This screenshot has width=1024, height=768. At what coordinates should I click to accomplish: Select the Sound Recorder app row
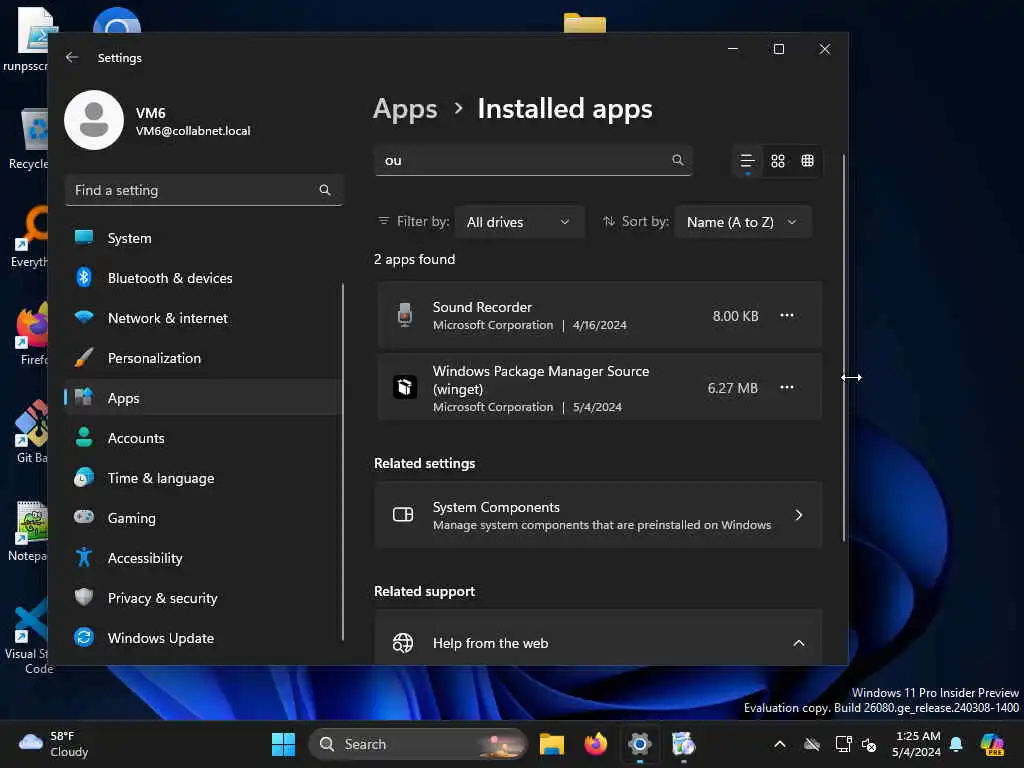click(x=598, y=315)
